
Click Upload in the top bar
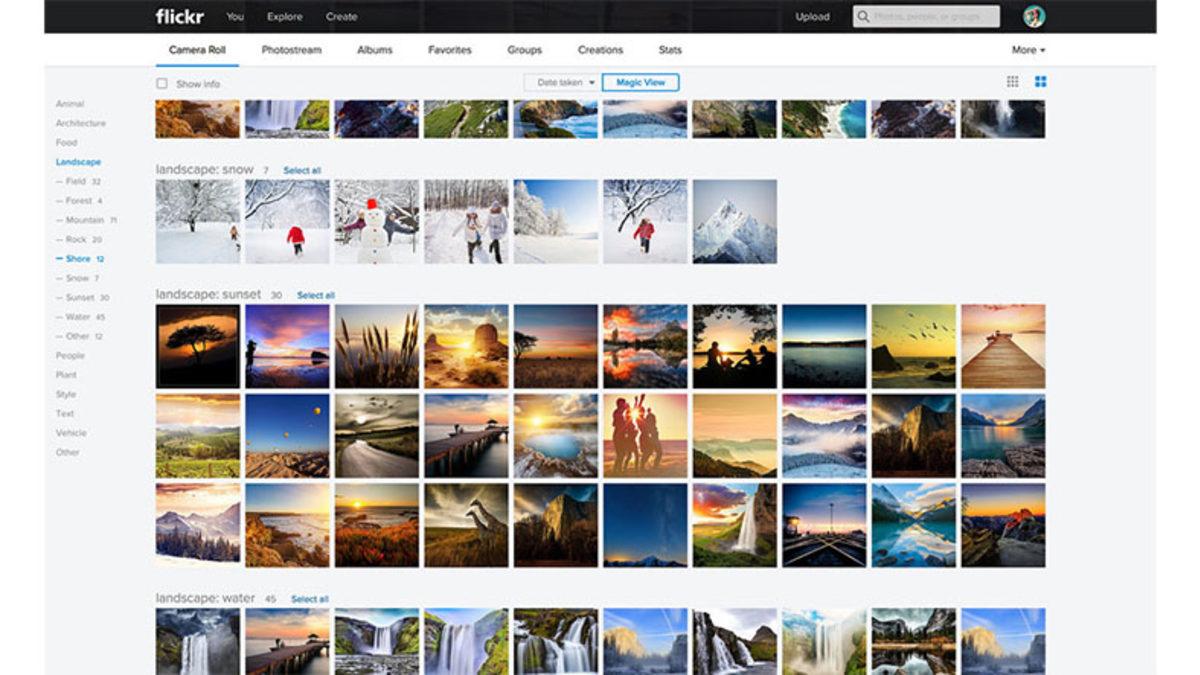811,17
